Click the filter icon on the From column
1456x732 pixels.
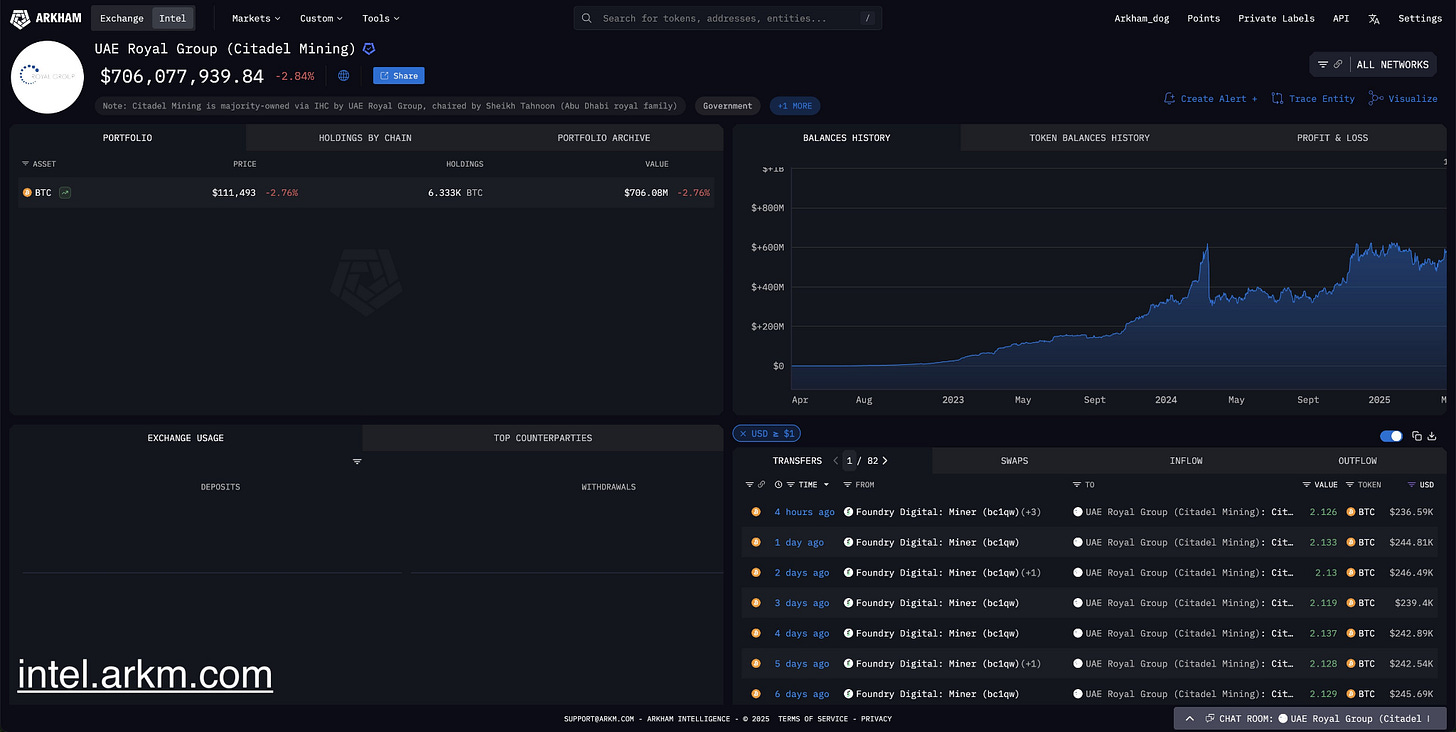point(848,484)
